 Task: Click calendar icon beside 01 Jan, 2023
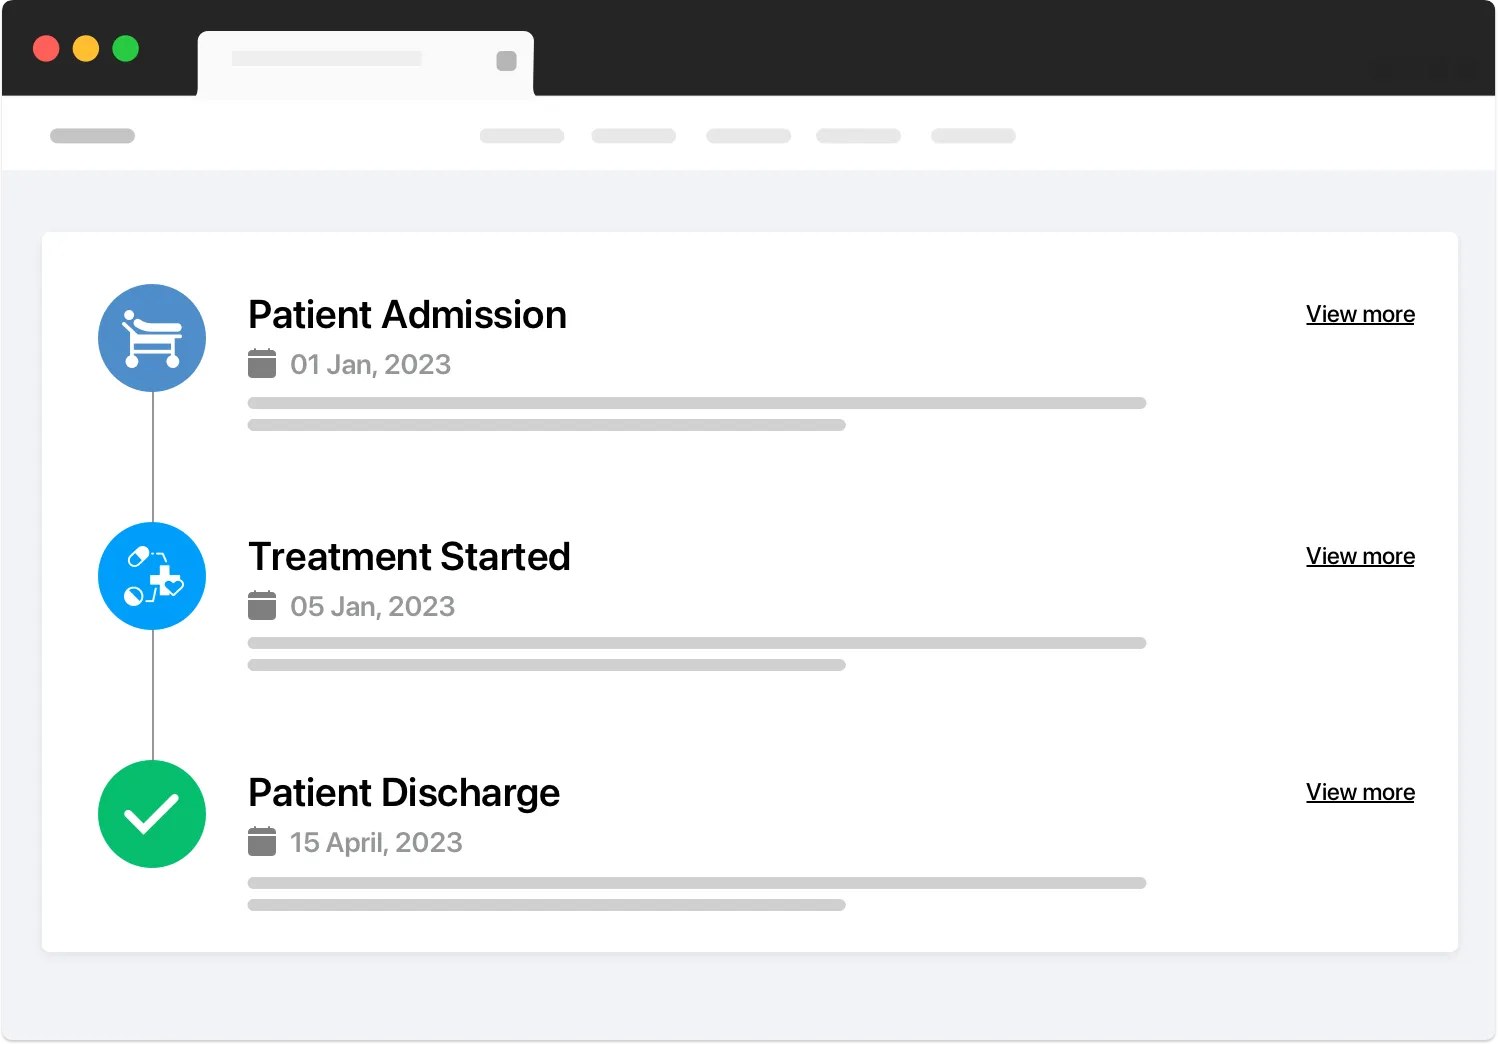click(x=262, y=364)
